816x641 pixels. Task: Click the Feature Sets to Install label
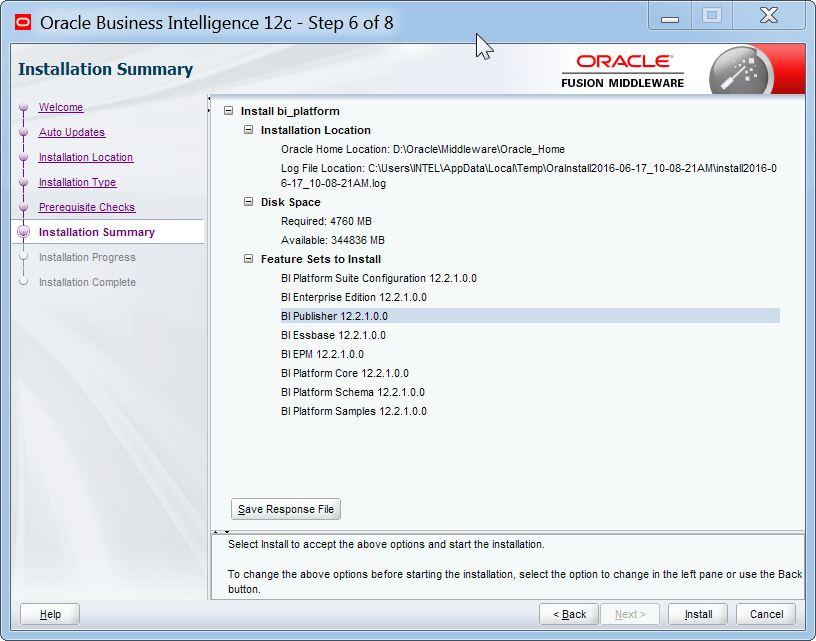(x=321, y=259)
